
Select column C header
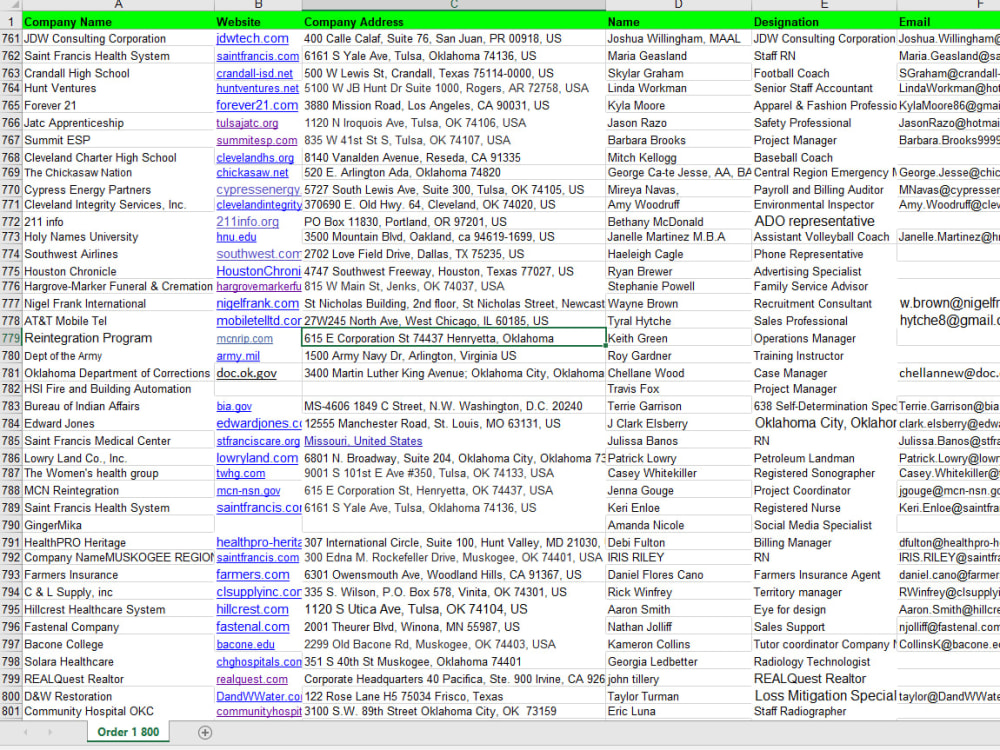(453, 5)
